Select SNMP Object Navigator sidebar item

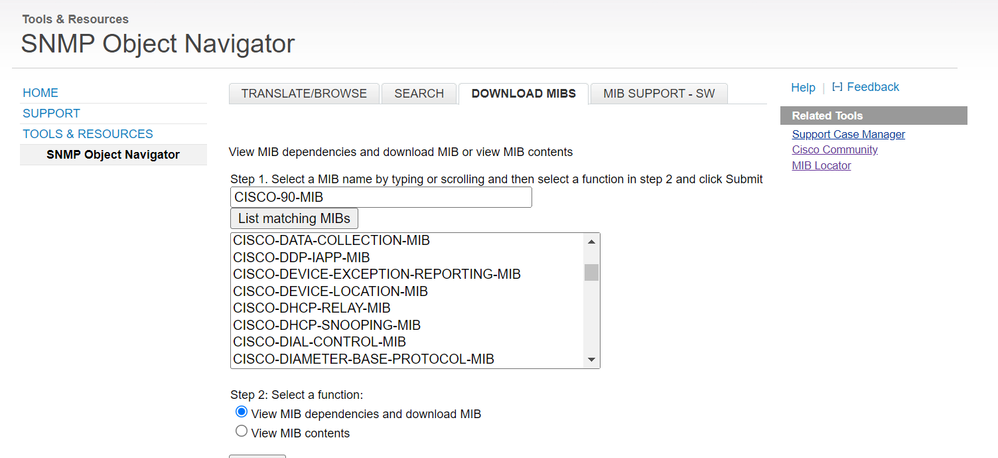tap(113, 155)
